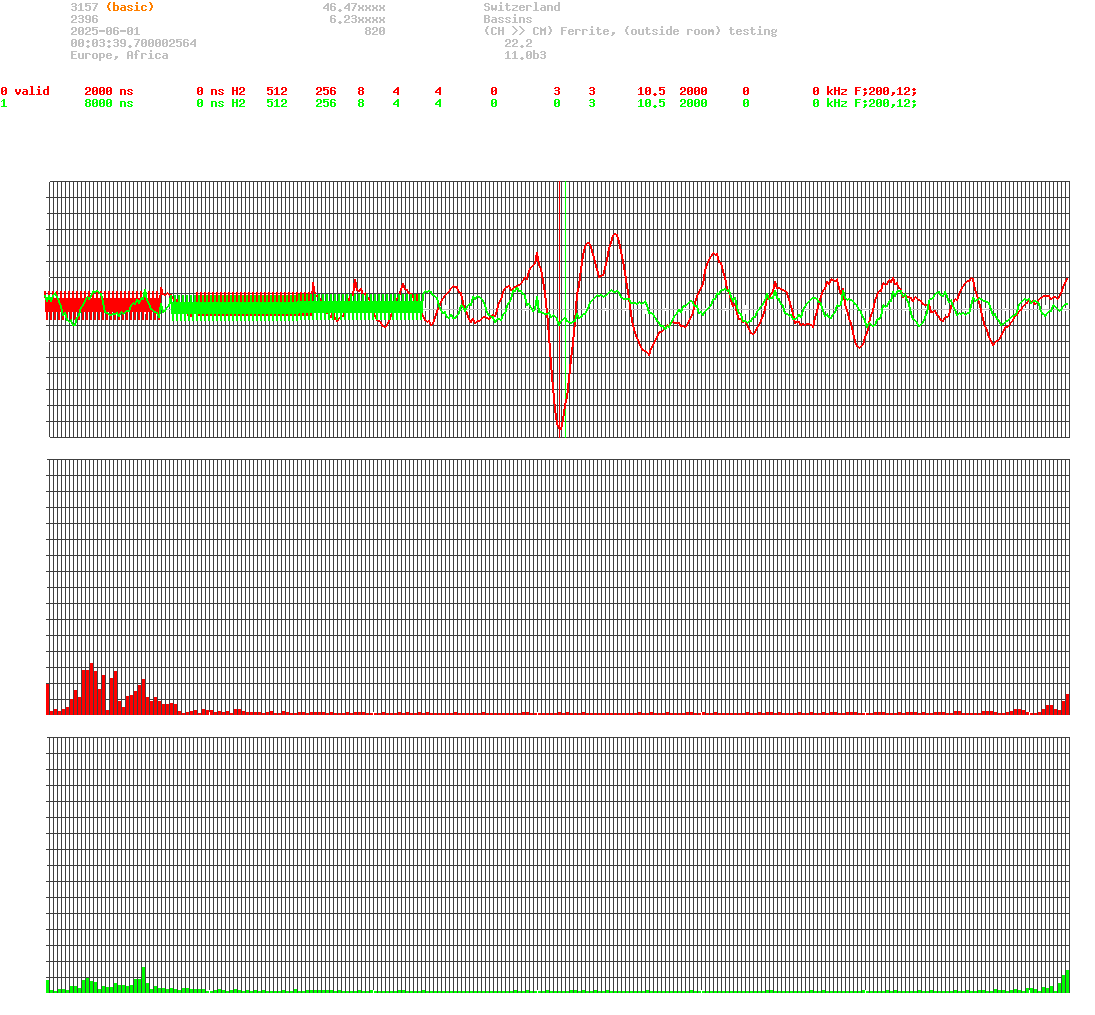Select the red "0 kHz F;200,12;" filter text

tap(865, 92)
